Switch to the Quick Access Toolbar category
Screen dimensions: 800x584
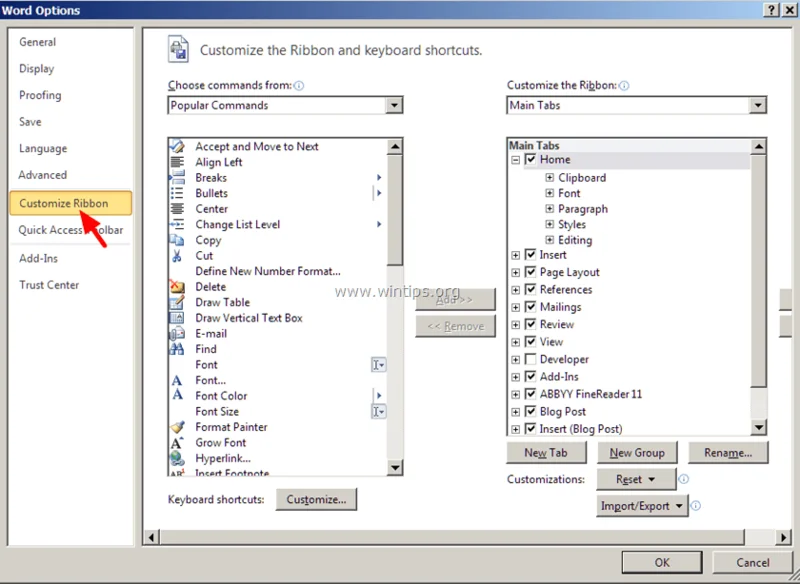[x=70, y=230]
